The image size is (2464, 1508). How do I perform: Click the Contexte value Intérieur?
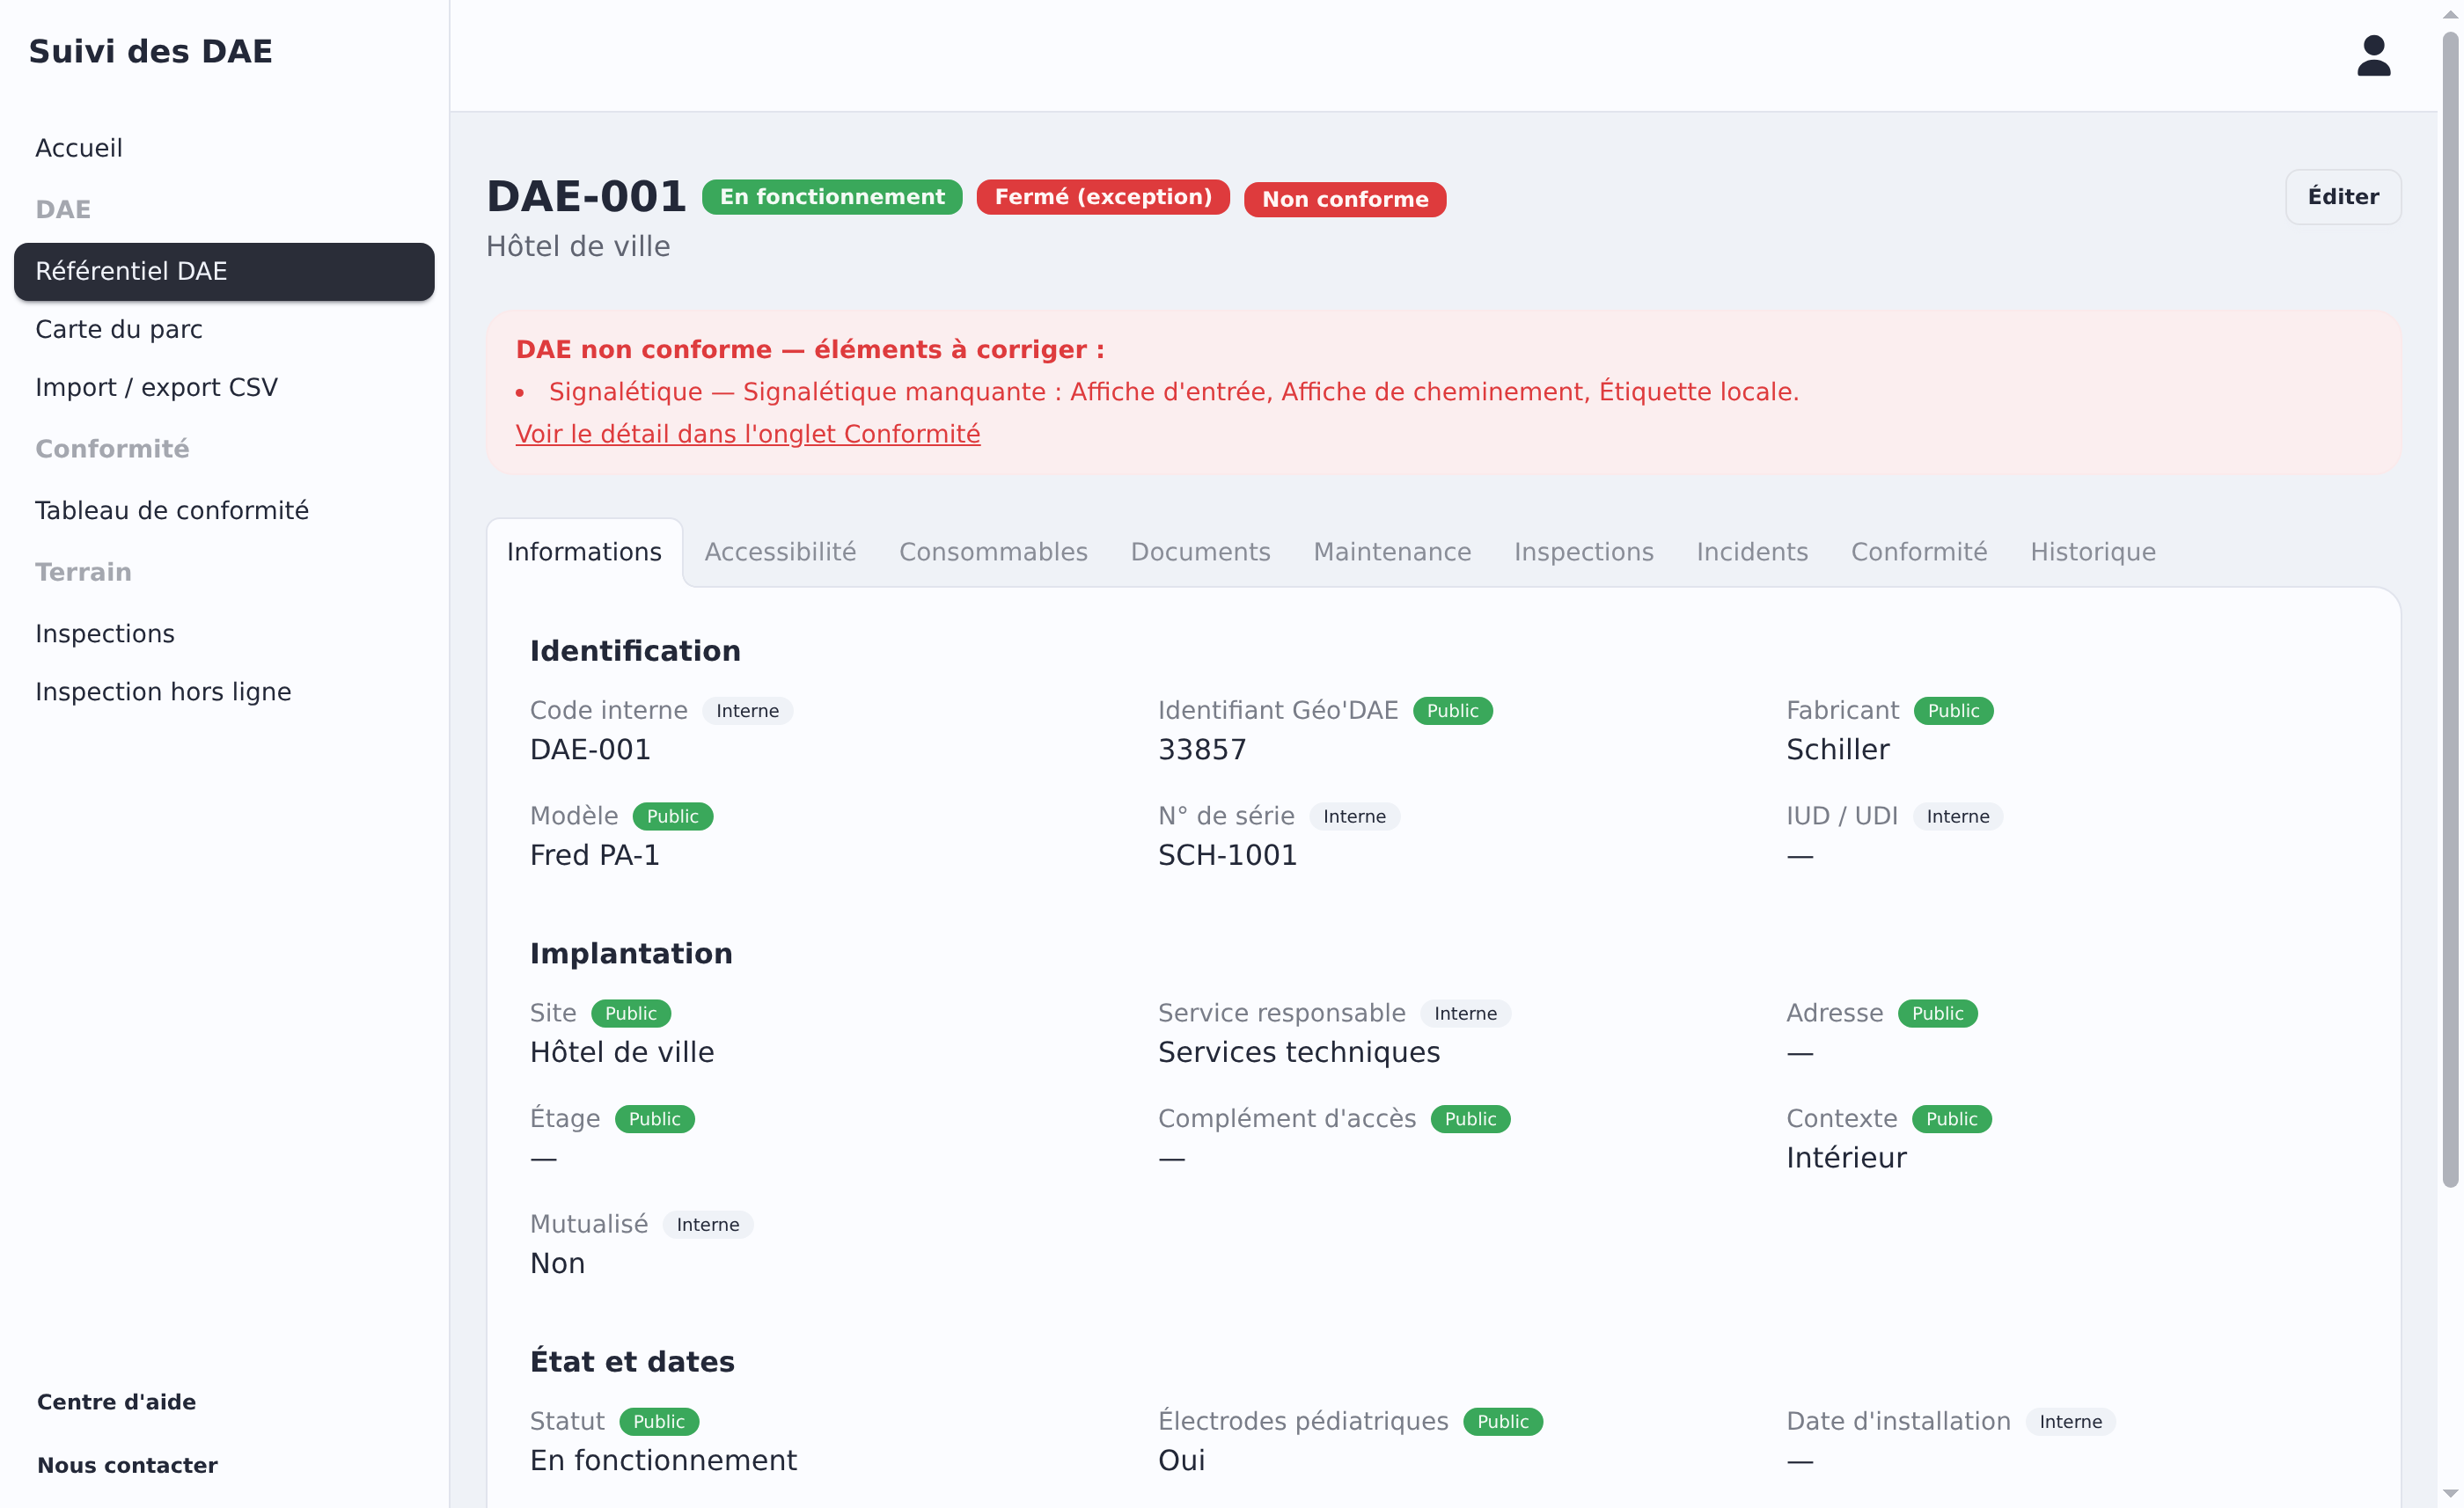(x=1846, y=1158)
